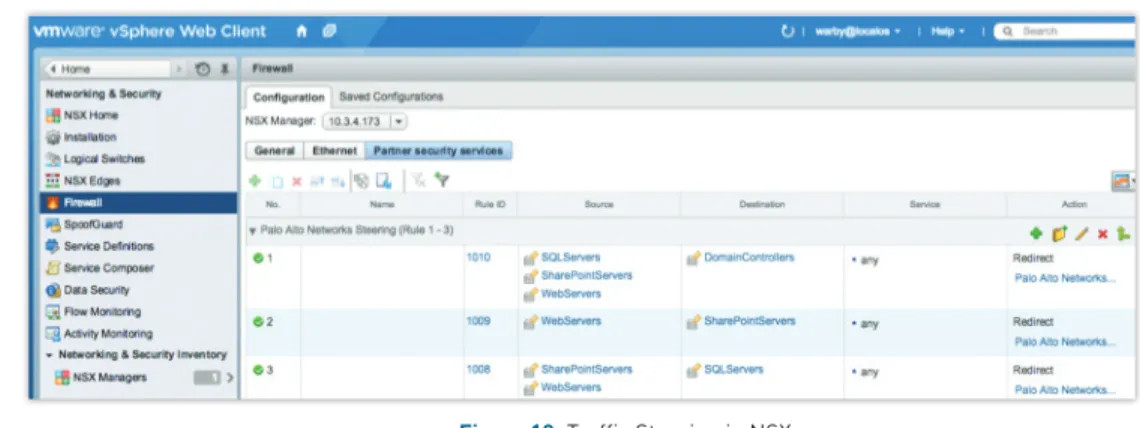Click the refresh icon in the header

787,31
